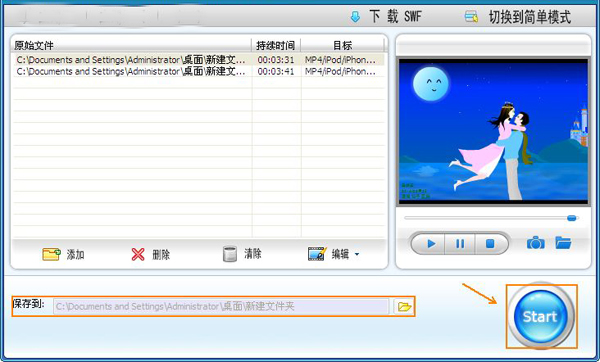Open the snapshot folder icon beside the camera
This screenshot has height=362, width=600.
[563, 243]
